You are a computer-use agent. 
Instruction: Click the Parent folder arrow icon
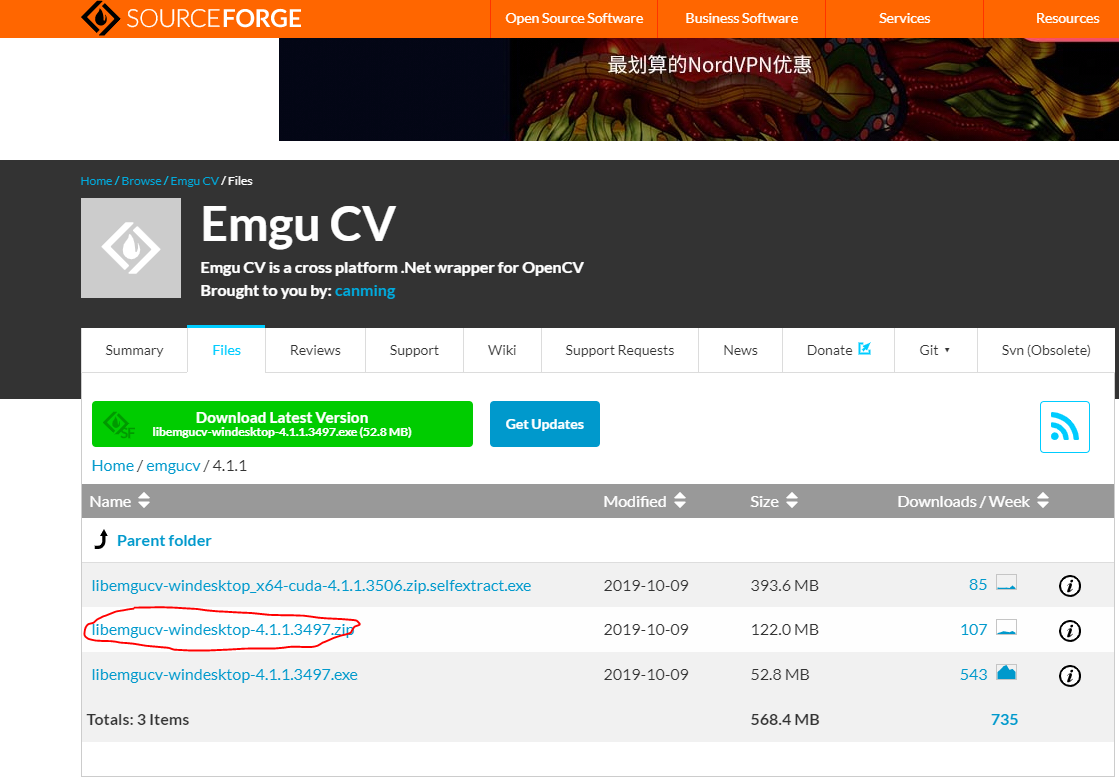[100, 539]
